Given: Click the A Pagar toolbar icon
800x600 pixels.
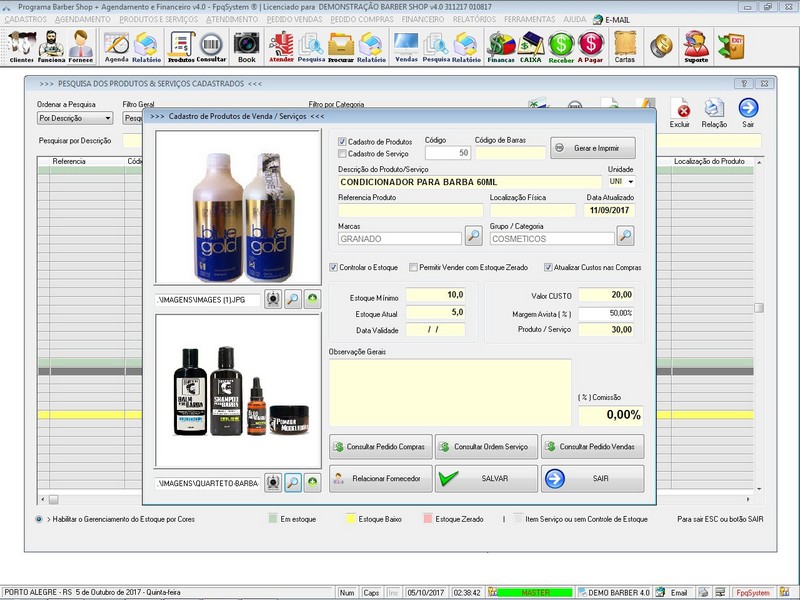Looking at the screenshot, I should click(591, 46).
